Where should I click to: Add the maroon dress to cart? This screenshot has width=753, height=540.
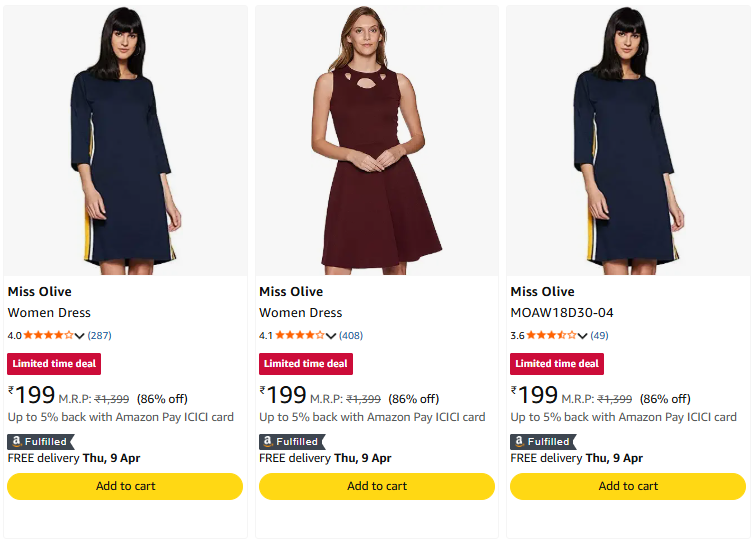[x=376, y=486]
